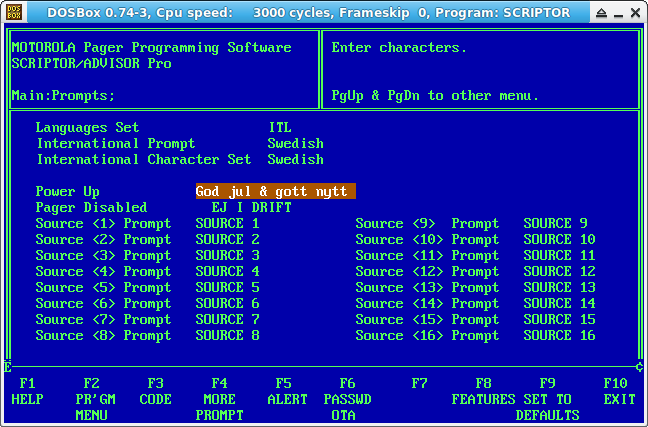Click the Languages Set value ITL

(280, 127)
